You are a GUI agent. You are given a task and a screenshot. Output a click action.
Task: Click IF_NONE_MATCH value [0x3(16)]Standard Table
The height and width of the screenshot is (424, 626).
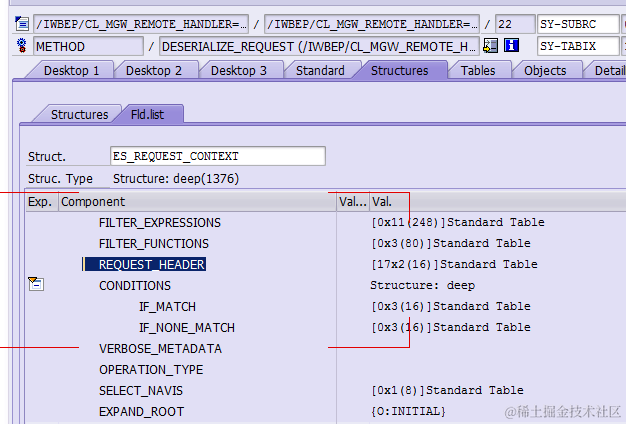pyautogui.click(x=451, y=327)
